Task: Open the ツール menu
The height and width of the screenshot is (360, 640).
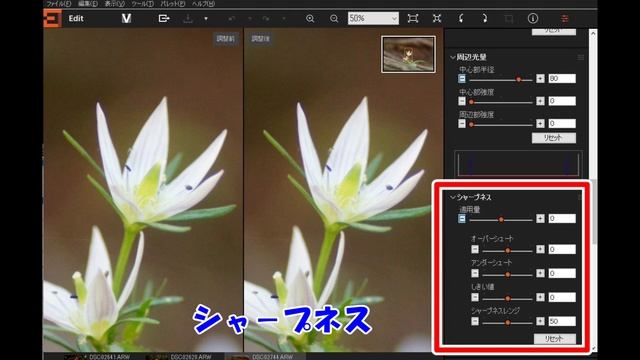Action: pyautogui.click(x=142, y=4)
